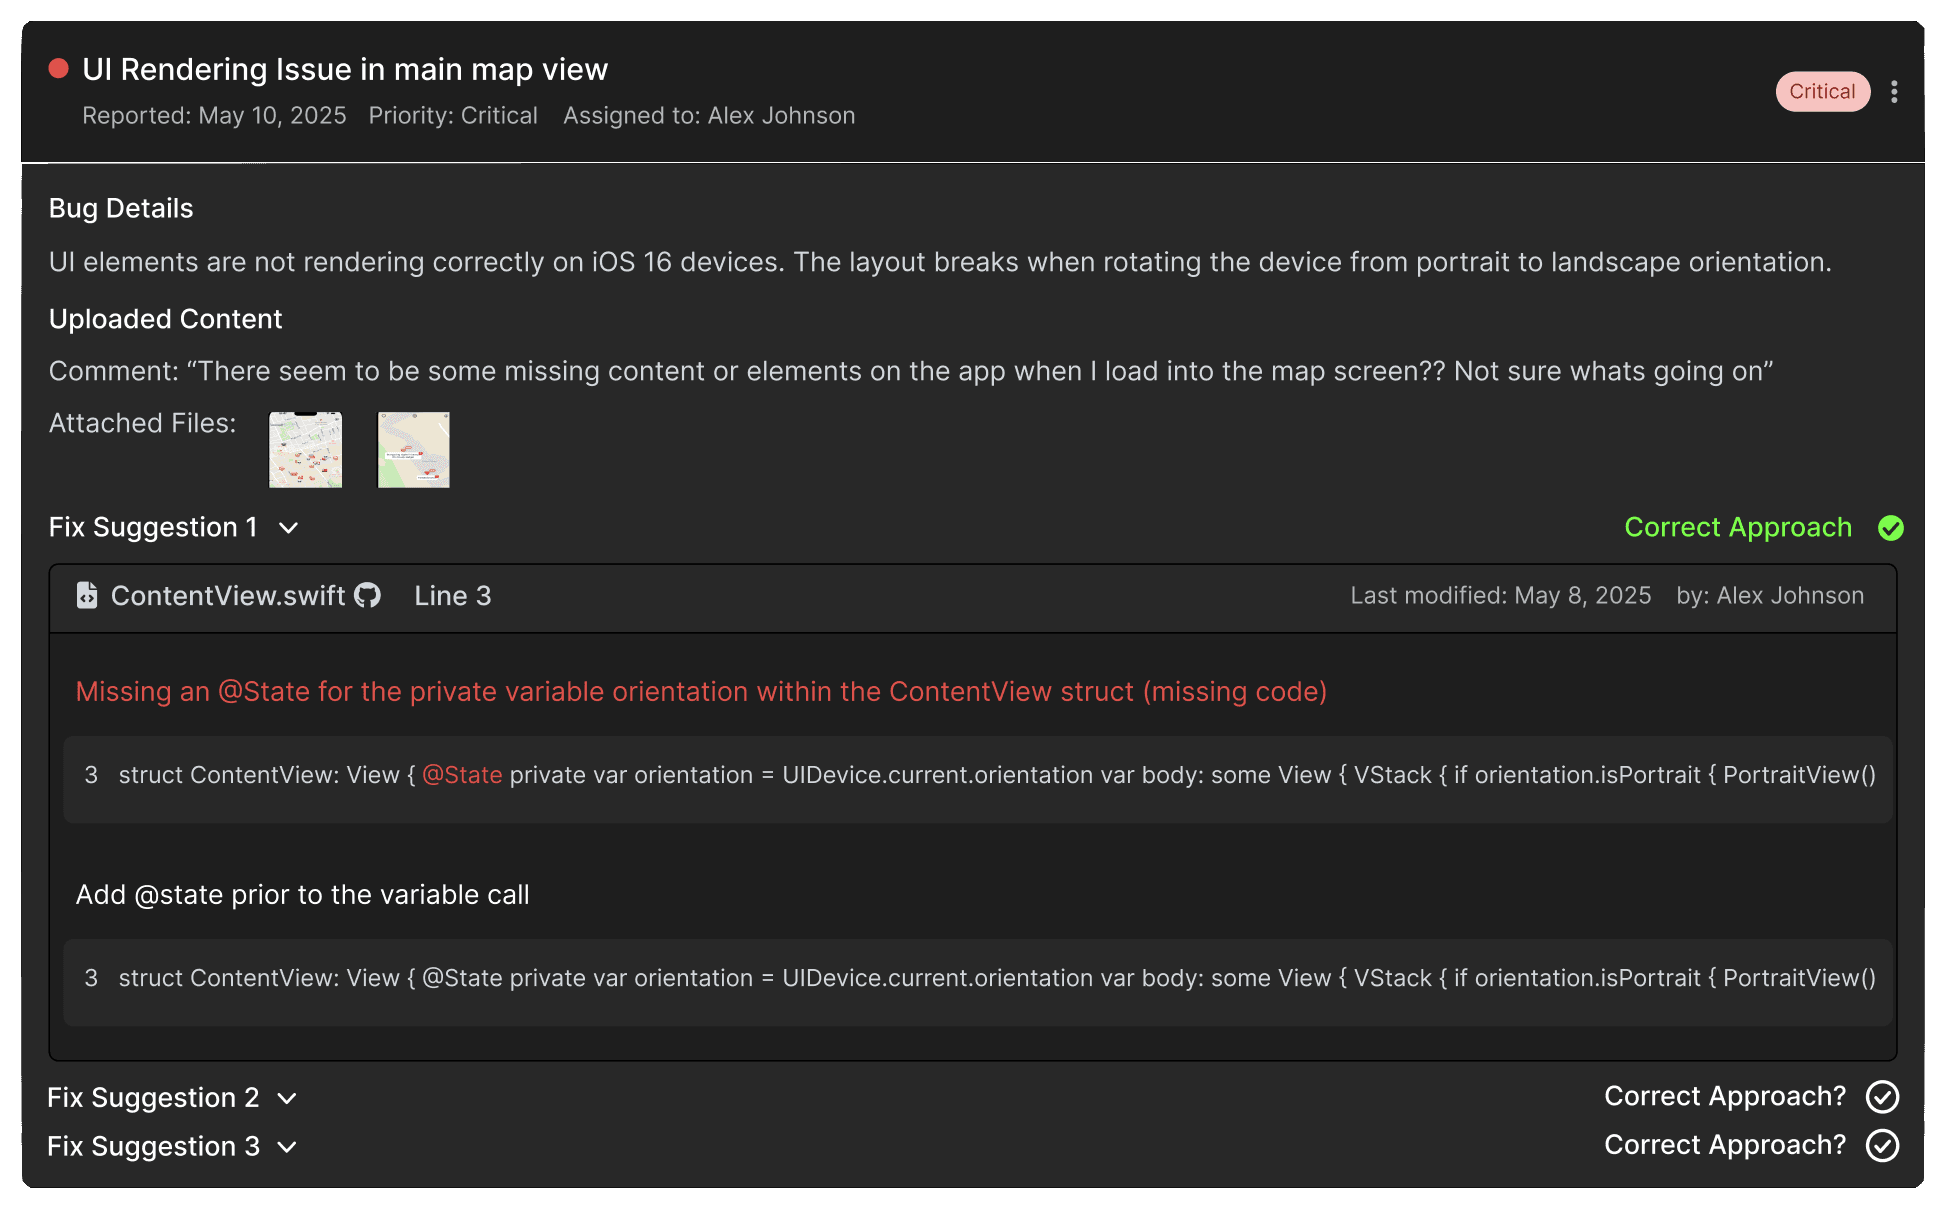This screenshot has width=1940, height=1208.
Task: Click the UI Rendering Issue bug title
Action: click(345, 69)
